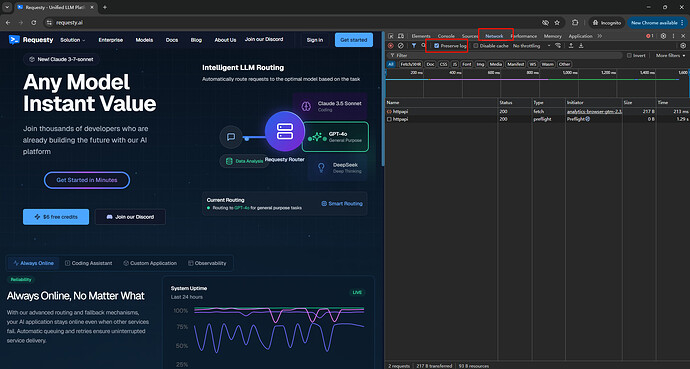Enable the Disable cache checkbox
The image size is (690, 369).
(x=476, y=46)
